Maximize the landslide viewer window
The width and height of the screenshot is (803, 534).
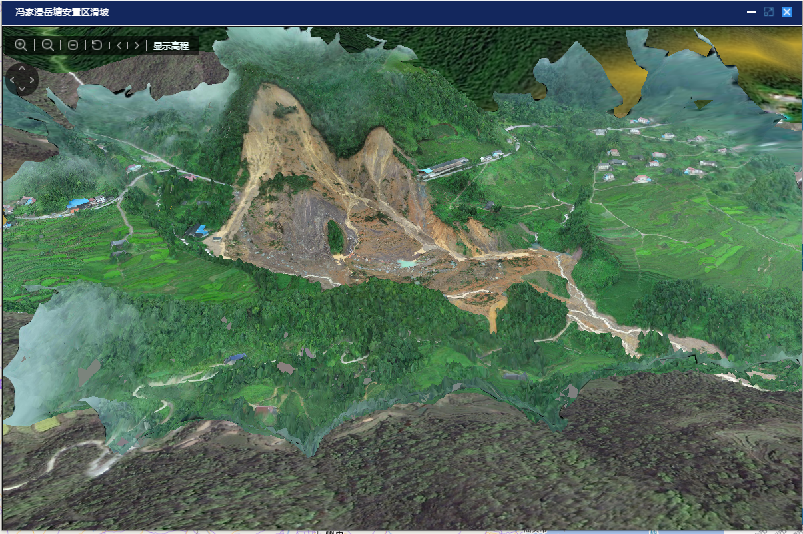768,12
